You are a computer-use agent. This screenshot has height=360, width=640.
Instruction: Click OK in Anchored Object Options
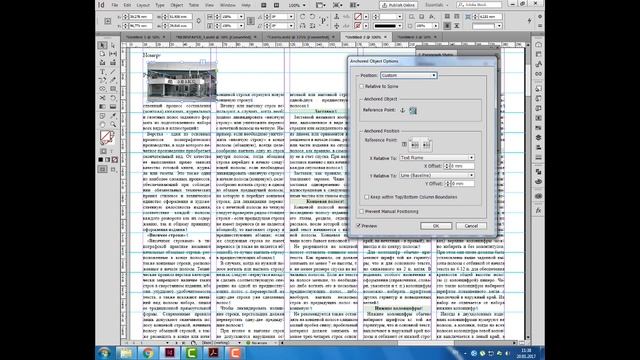coord(436,226)
